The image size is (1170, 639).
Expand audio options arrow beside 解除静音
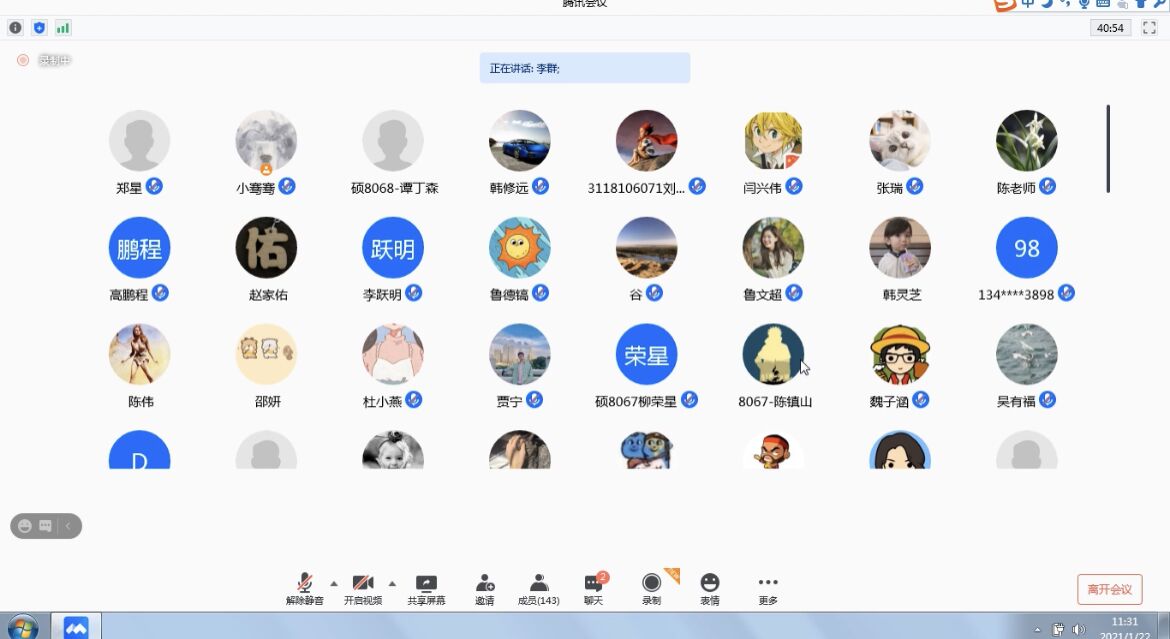pyautogui.click(x=334, y=583)
